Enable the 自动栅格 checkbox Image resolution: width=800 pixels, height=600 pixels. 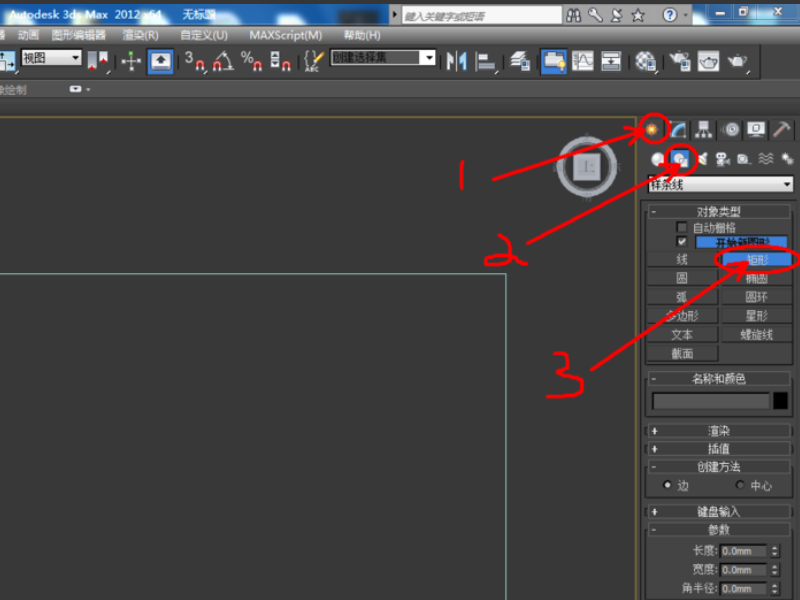tap(682, 227)
